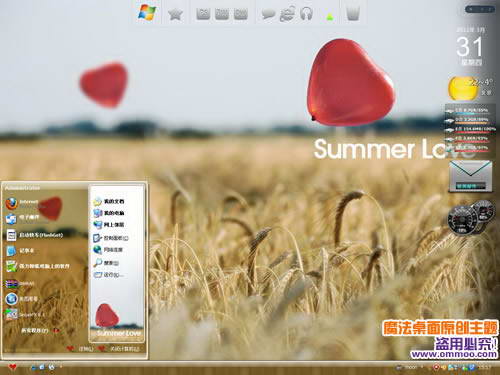Click the date 31 calendar widget

(470, 47)
